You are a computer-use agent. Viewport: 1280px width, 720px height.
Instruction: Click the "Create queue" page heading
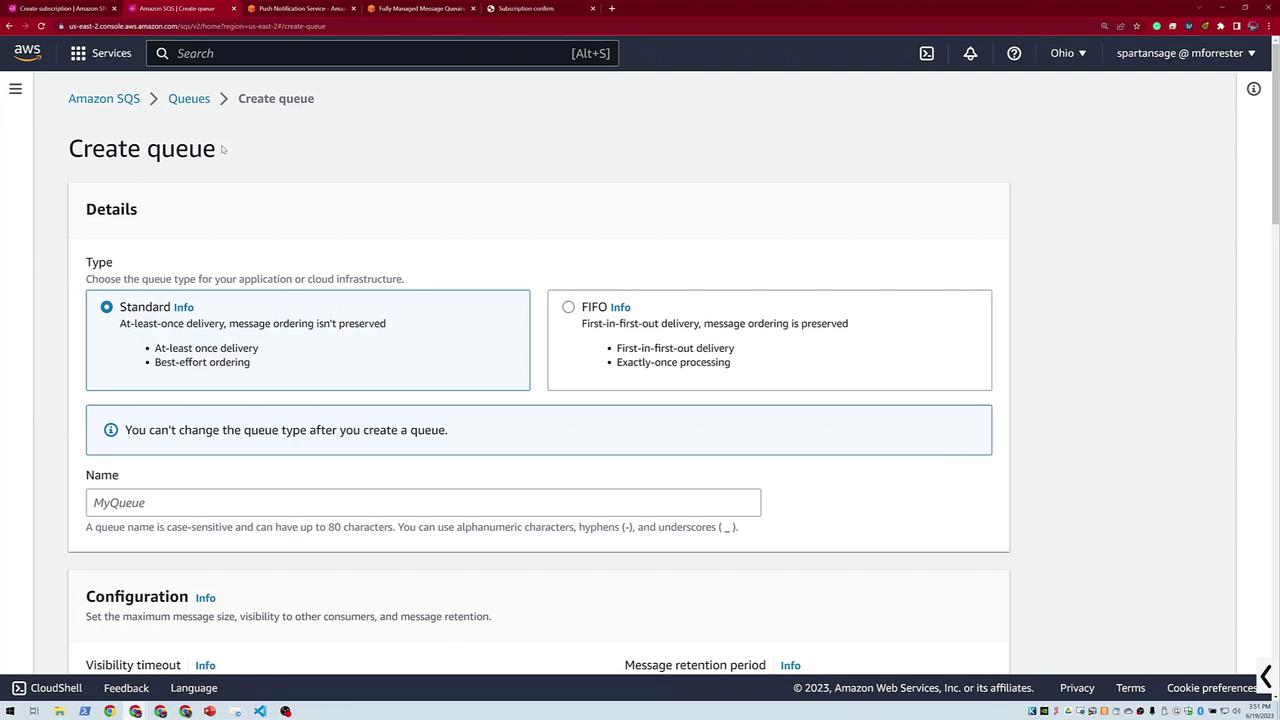(142, 148)
